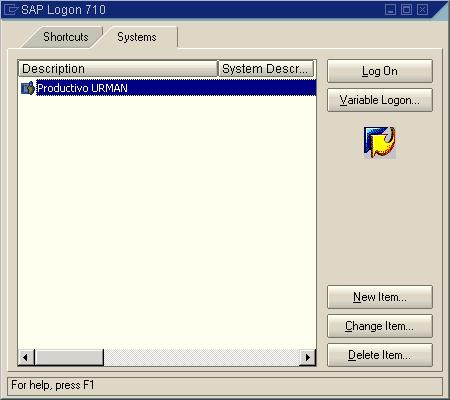Click the horizontal scrollbar right arrow
450x400 pixels.
coord(308,357)
